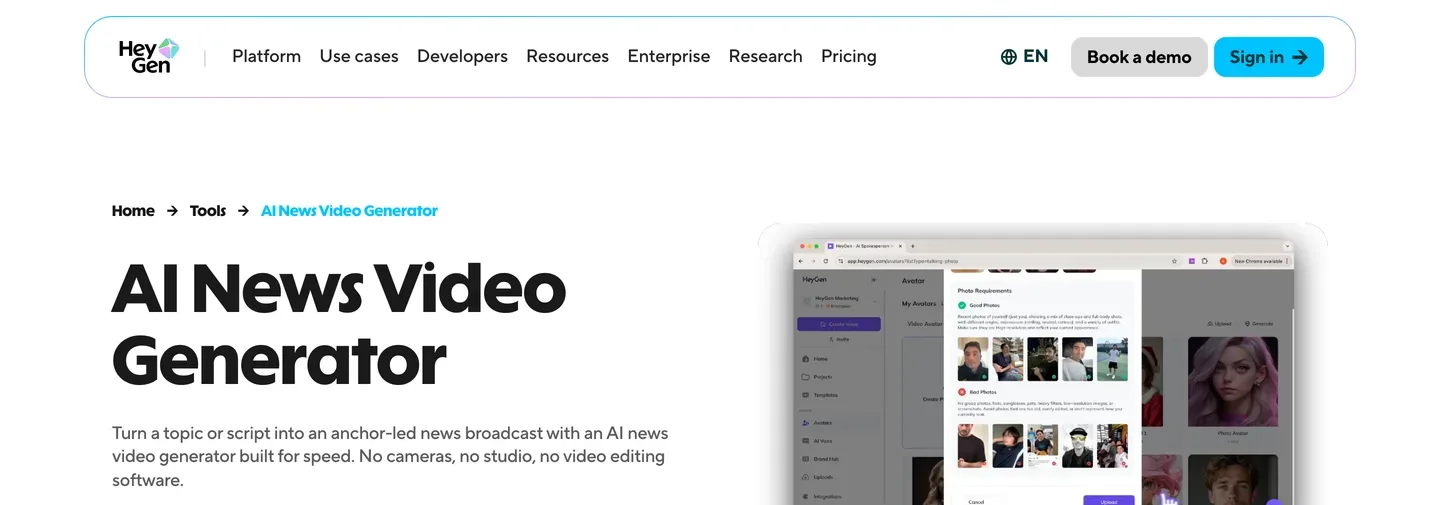Go to Home via the breadcrumb
This screenshot has height=505, width=1440.
[x=133, y=211]
